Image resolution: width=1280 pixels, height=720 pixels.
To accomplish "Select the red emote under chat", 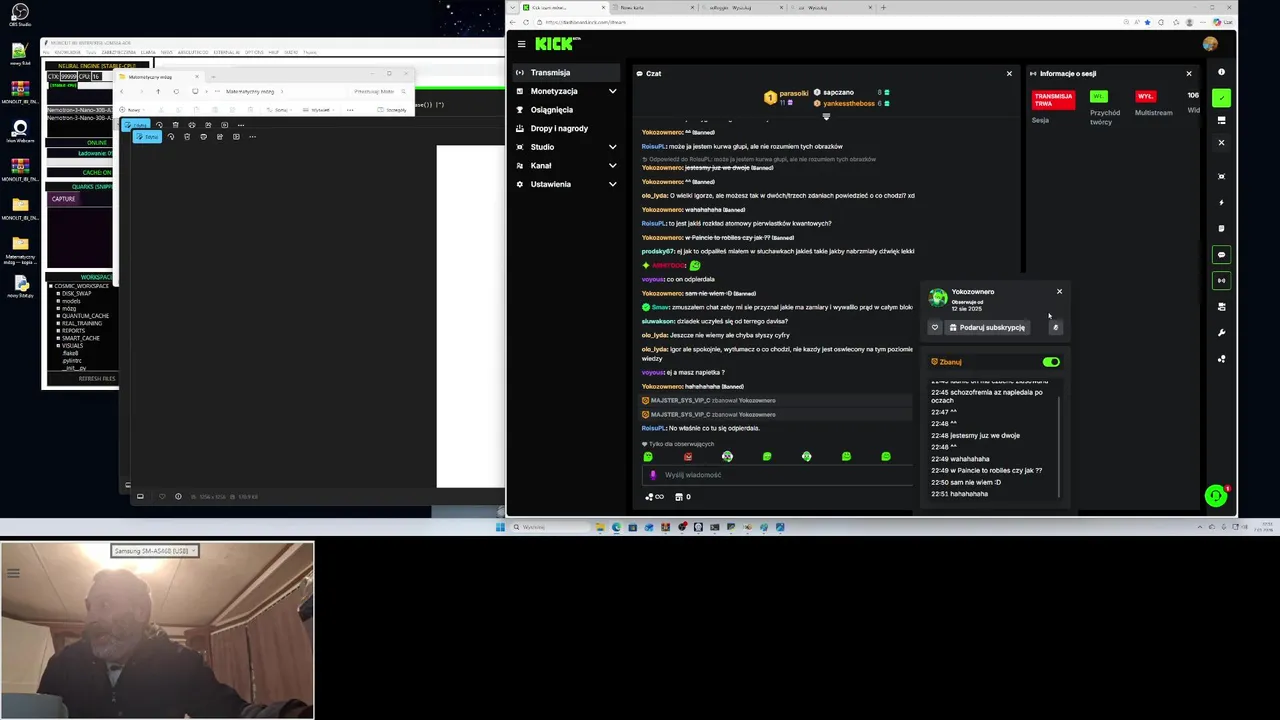I will point(688,456).
